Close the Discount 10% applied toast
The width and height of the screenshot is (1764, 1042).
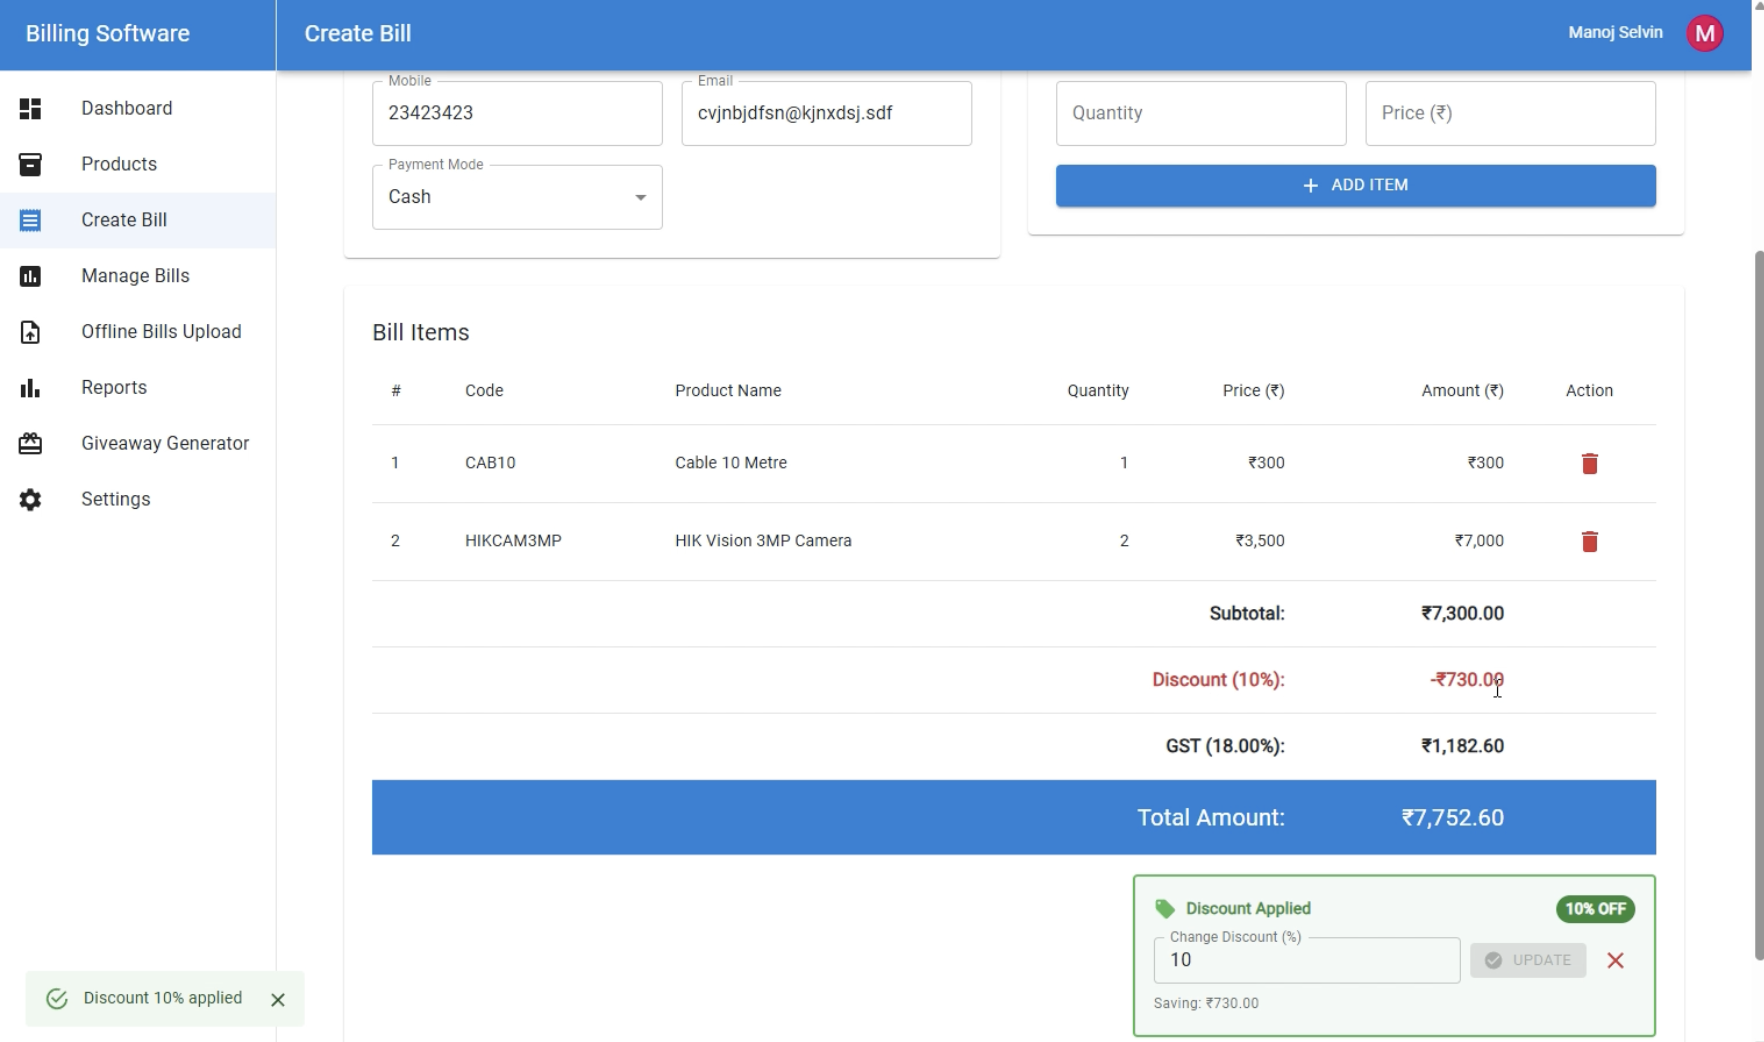point(278,999)
